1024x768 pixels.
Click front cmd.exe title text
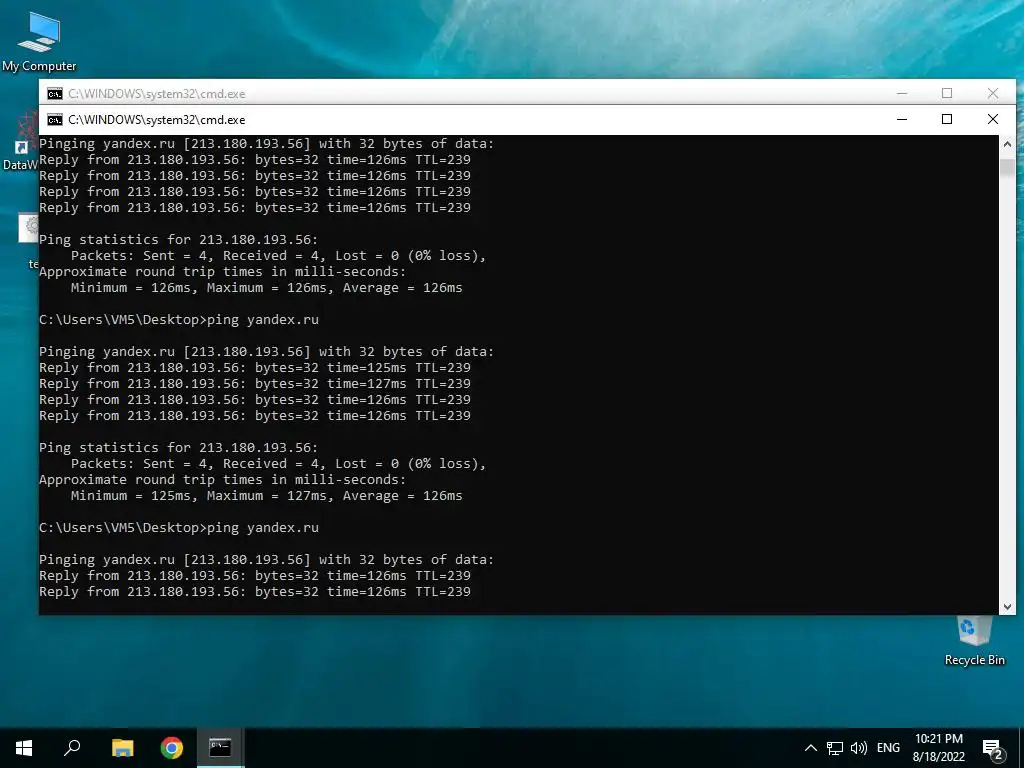click(157, 120)
